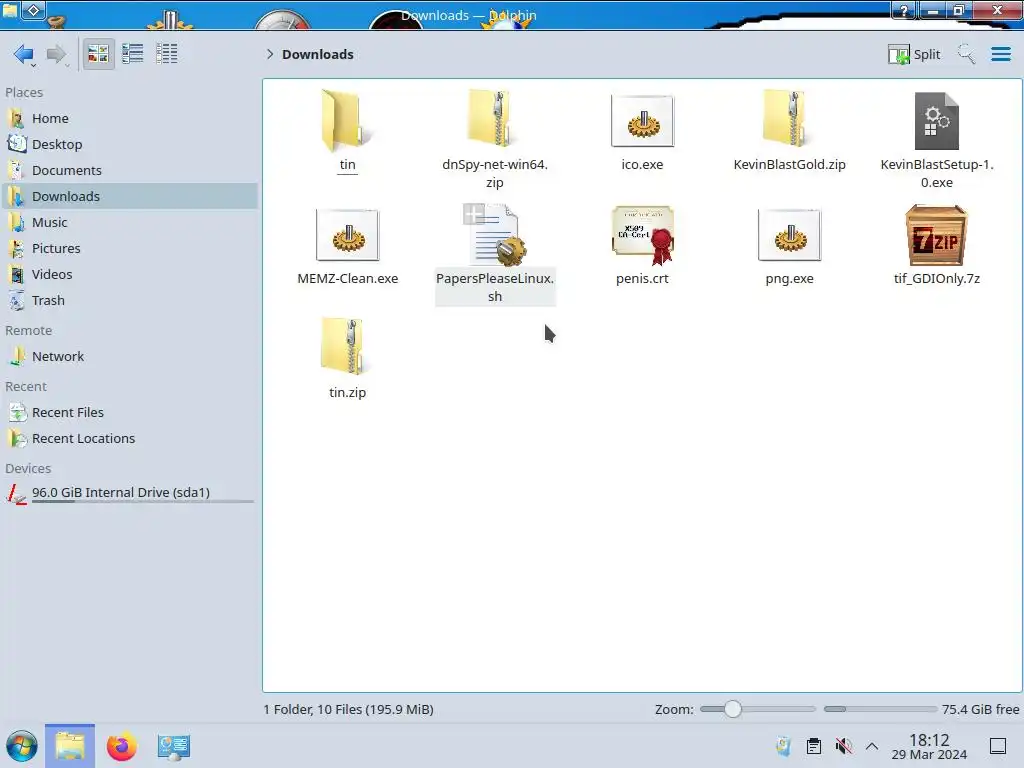Open the 96.0 GiB Internal Drive (sda1)

click(131, 493)
